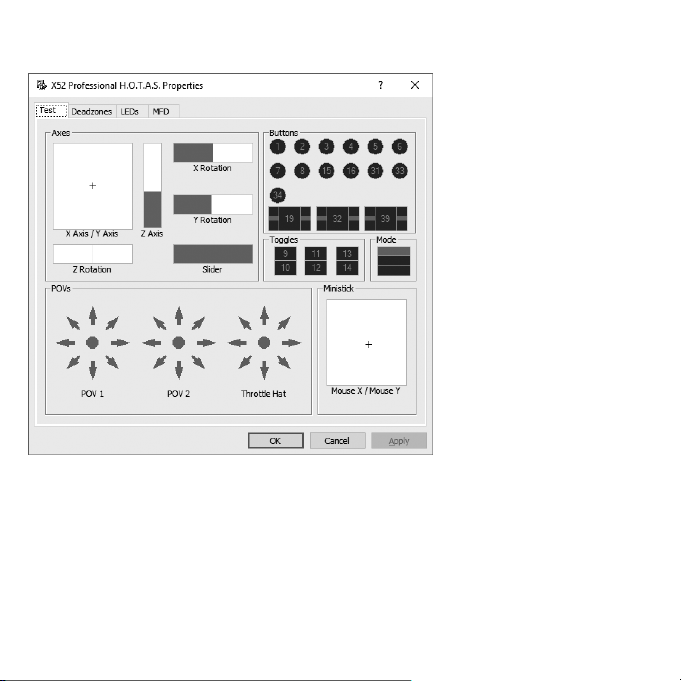Open the LEDs tab
Image resolution: width=681 pixels, height=681 pixels.
coord(132,112)
